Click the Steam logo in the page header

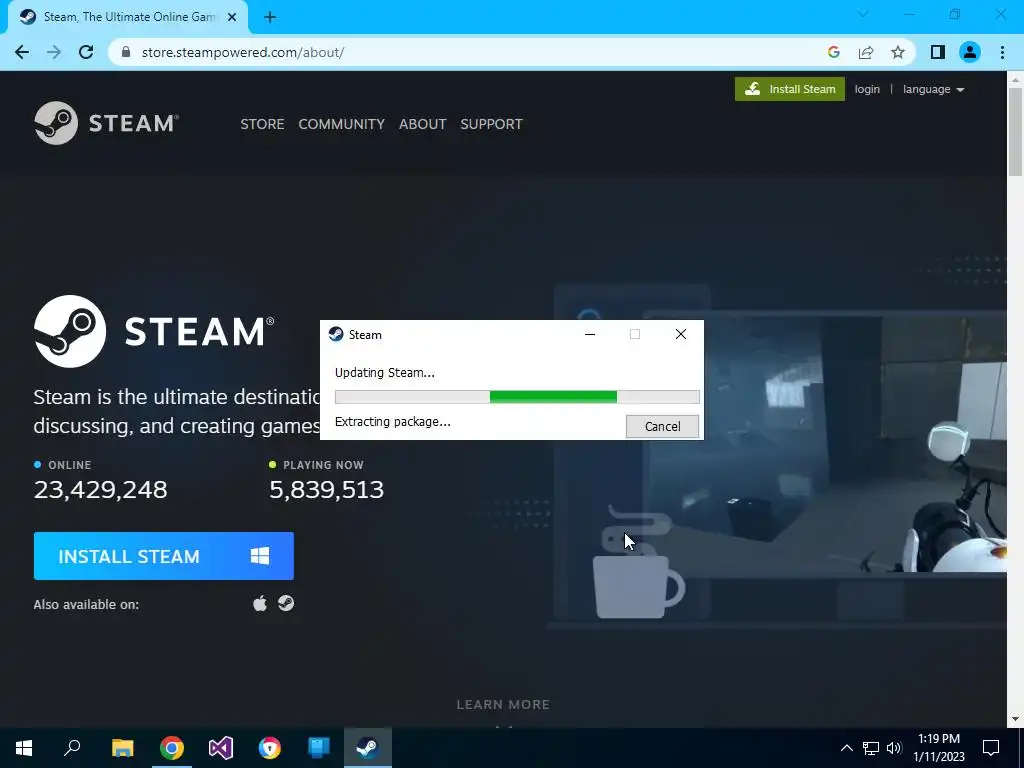coord(106,123)
